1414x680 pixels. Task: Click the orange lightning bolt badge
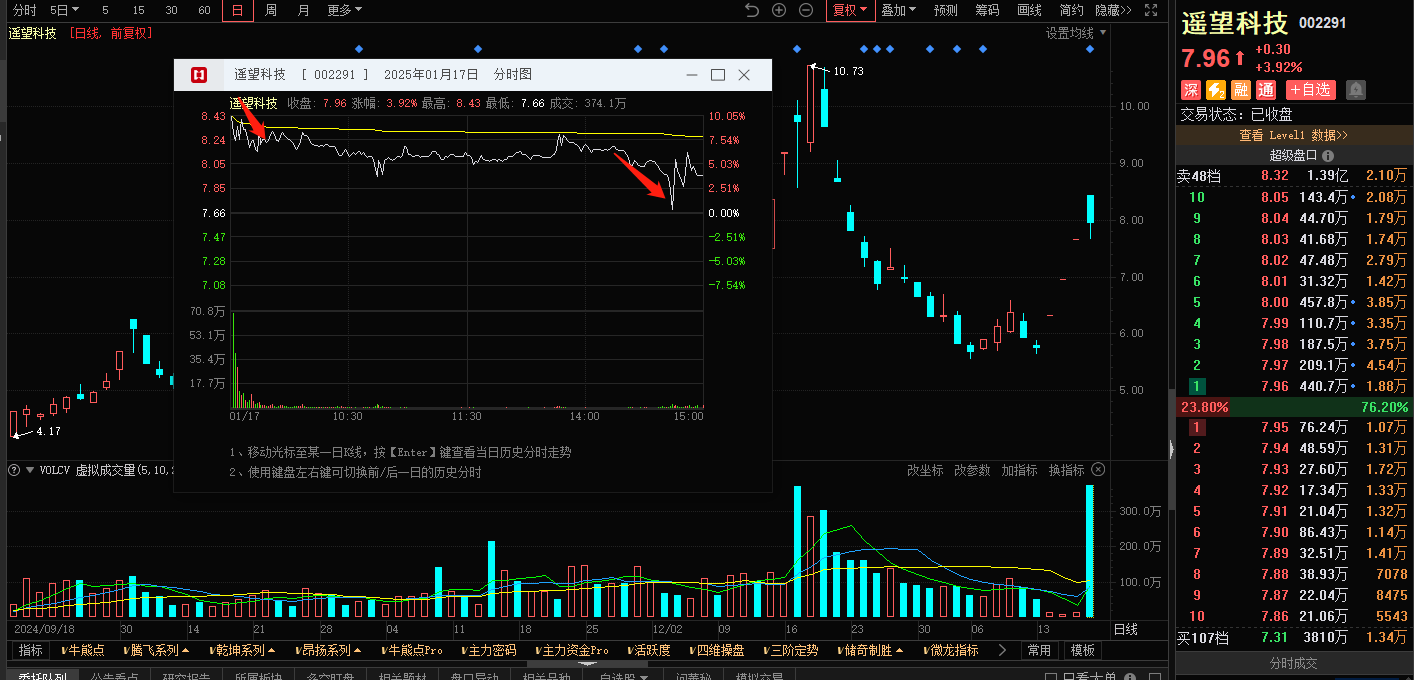[x=1215, y=90]
